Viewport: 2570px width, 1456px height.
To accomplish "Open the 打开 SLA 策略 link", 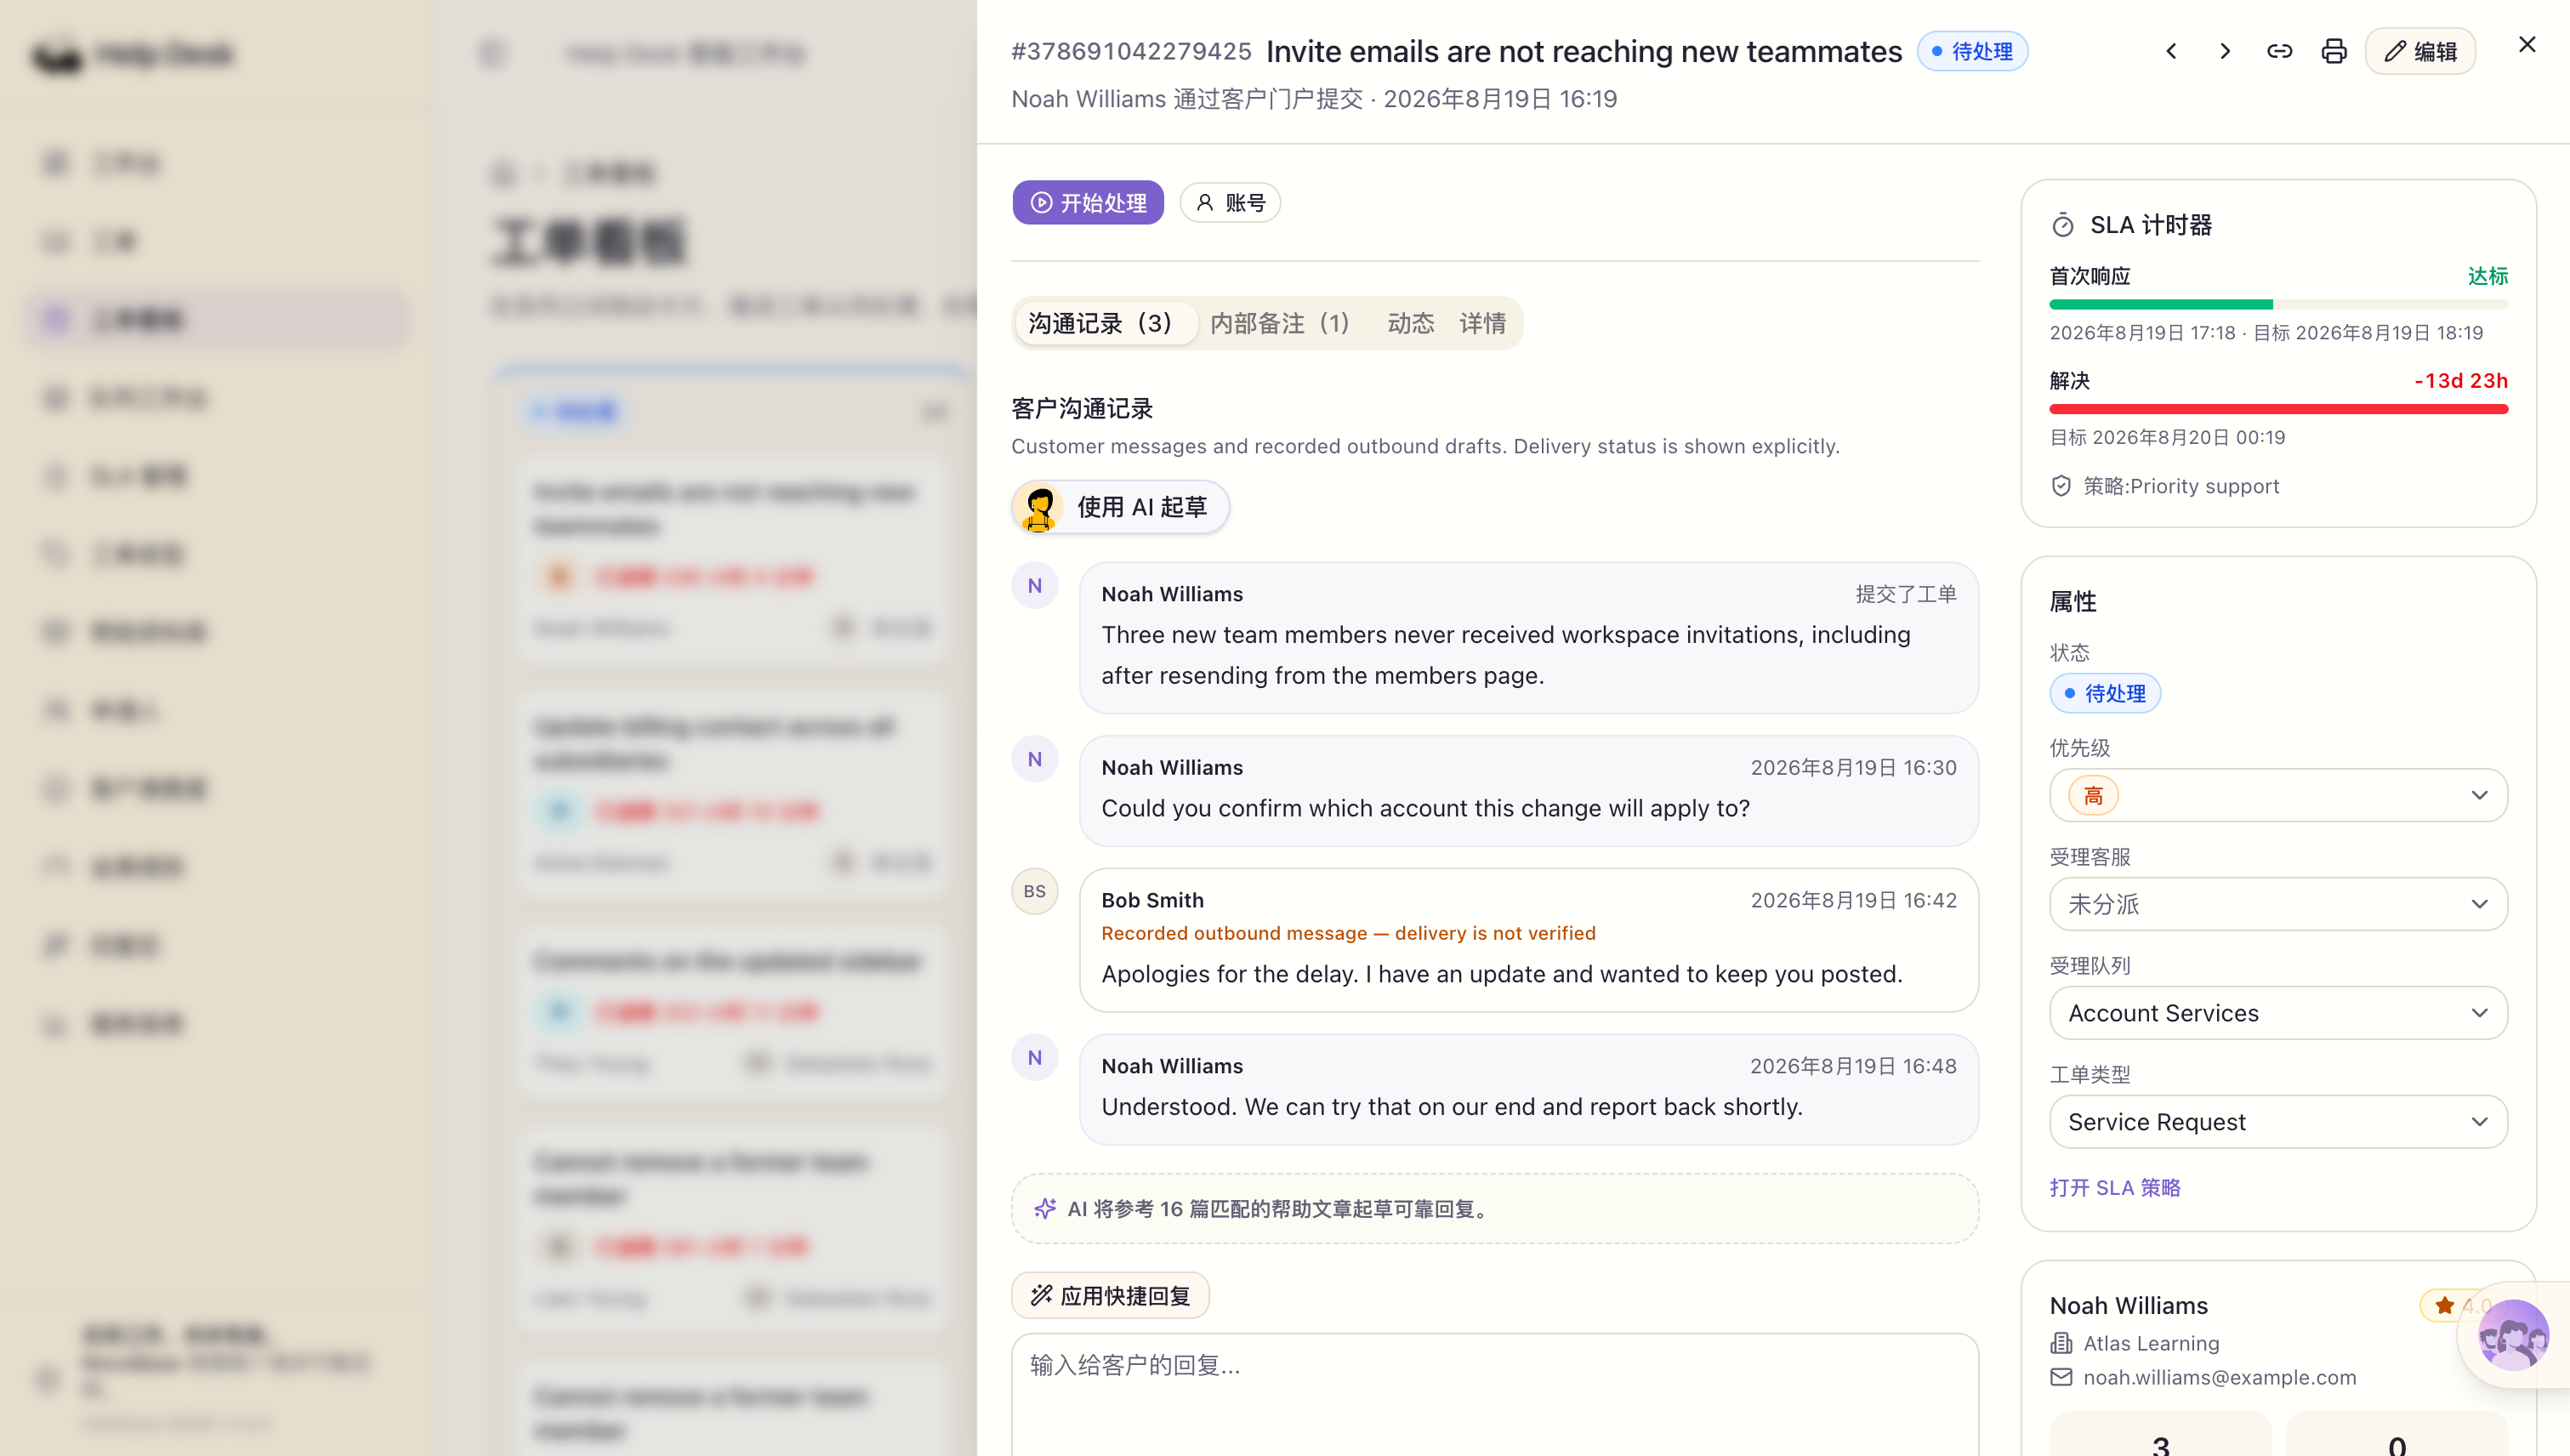I will [2115, 1188].
